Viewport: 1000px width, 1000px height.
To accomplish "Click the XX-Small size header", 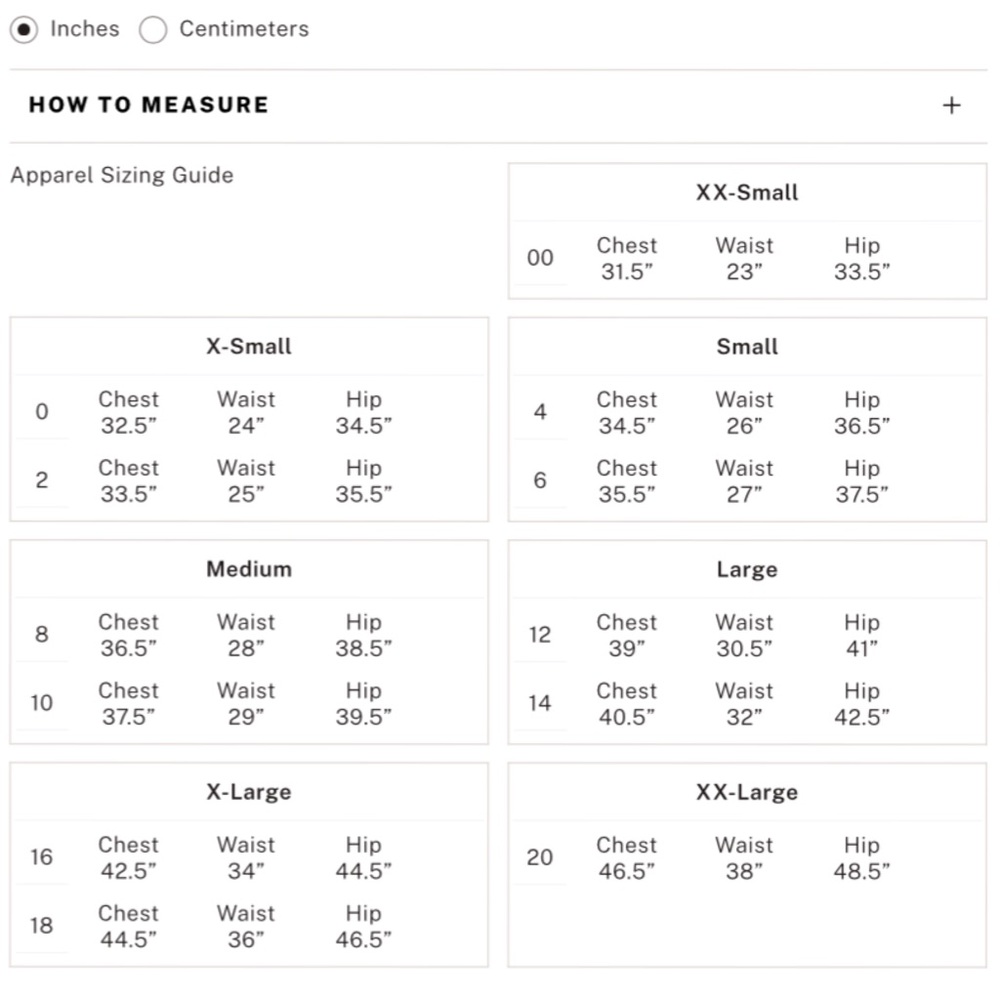I will pos(747,192).
